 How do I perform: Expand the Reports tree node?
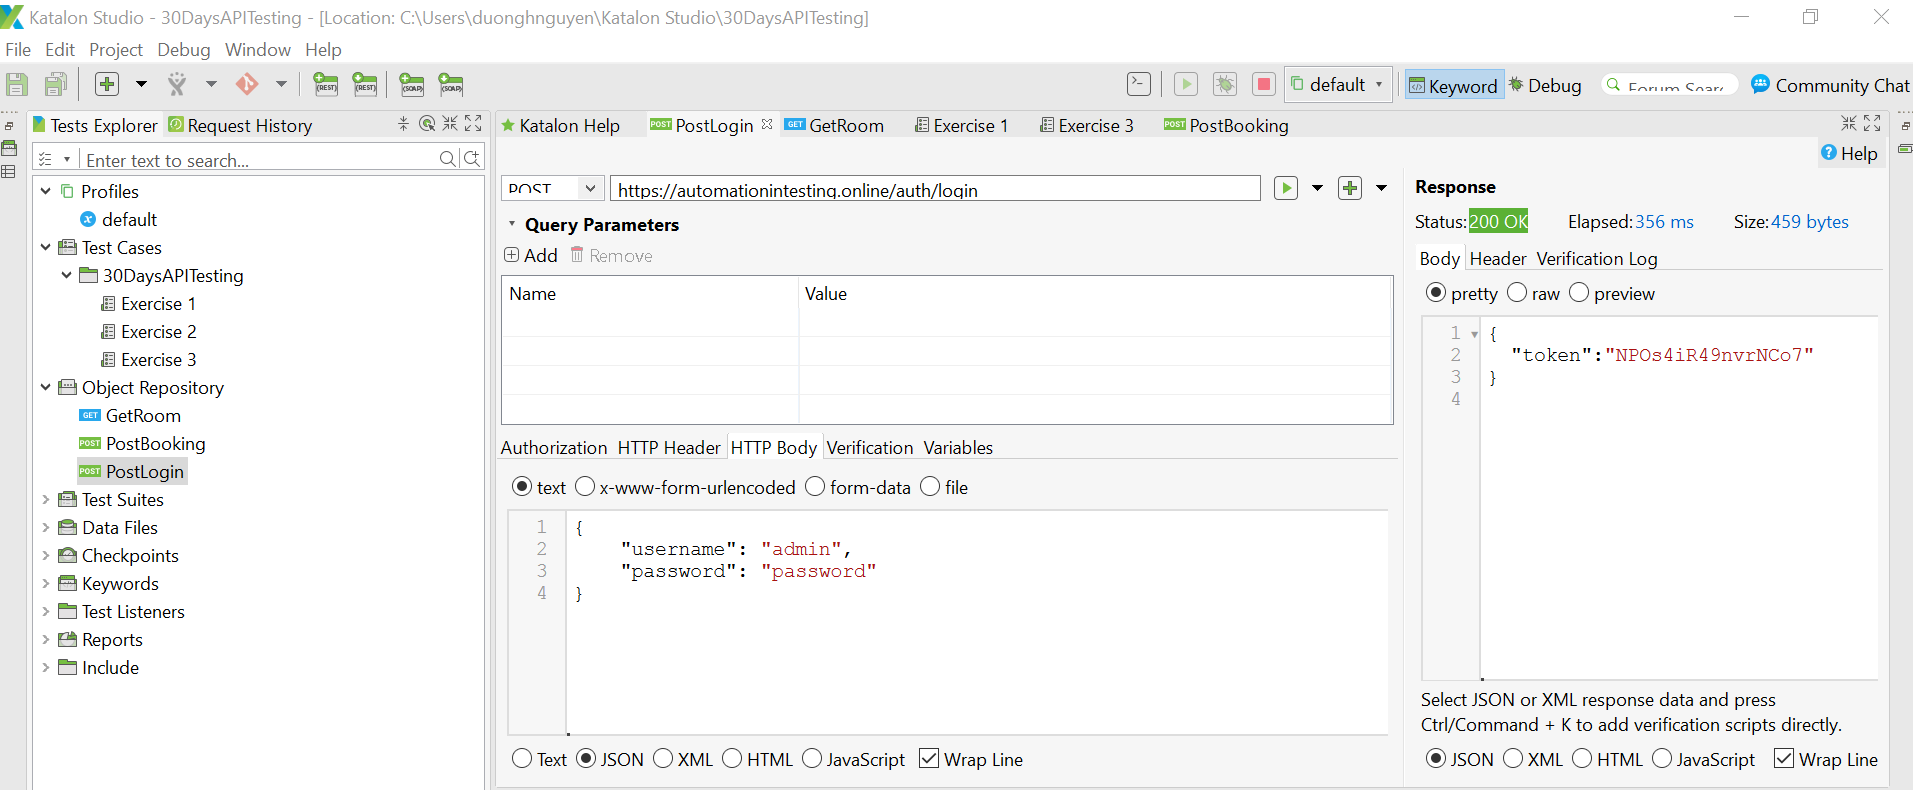coord(45,639)
